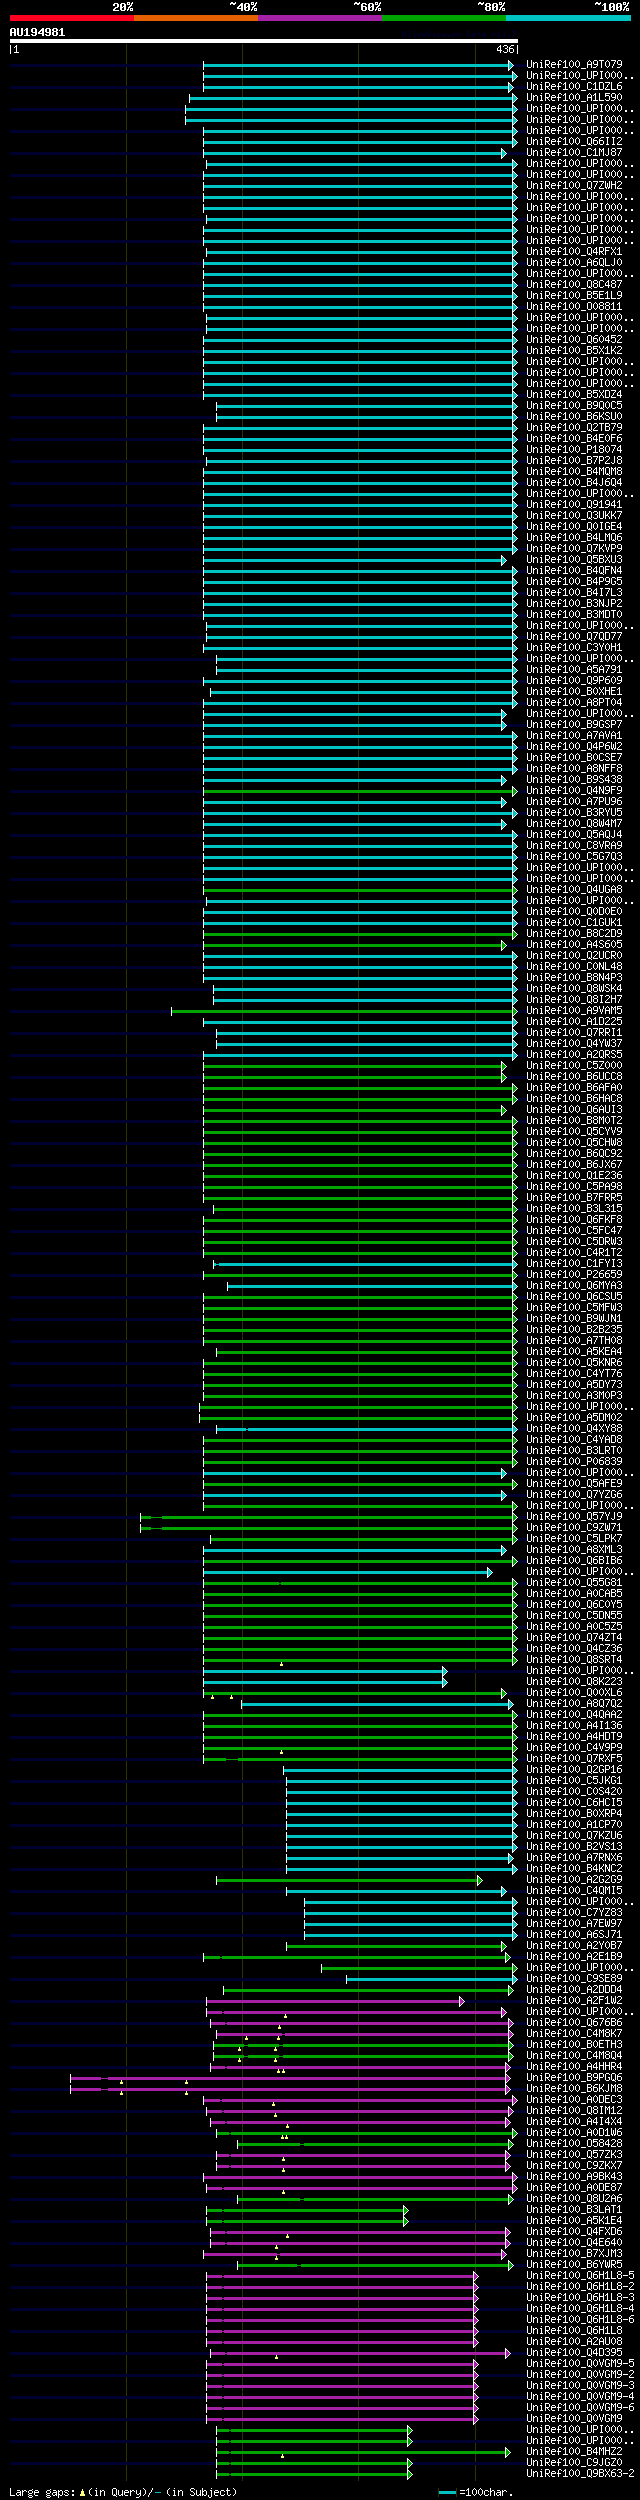Select the UniRef100_A6QLJ0 entry

click(574, 263)
